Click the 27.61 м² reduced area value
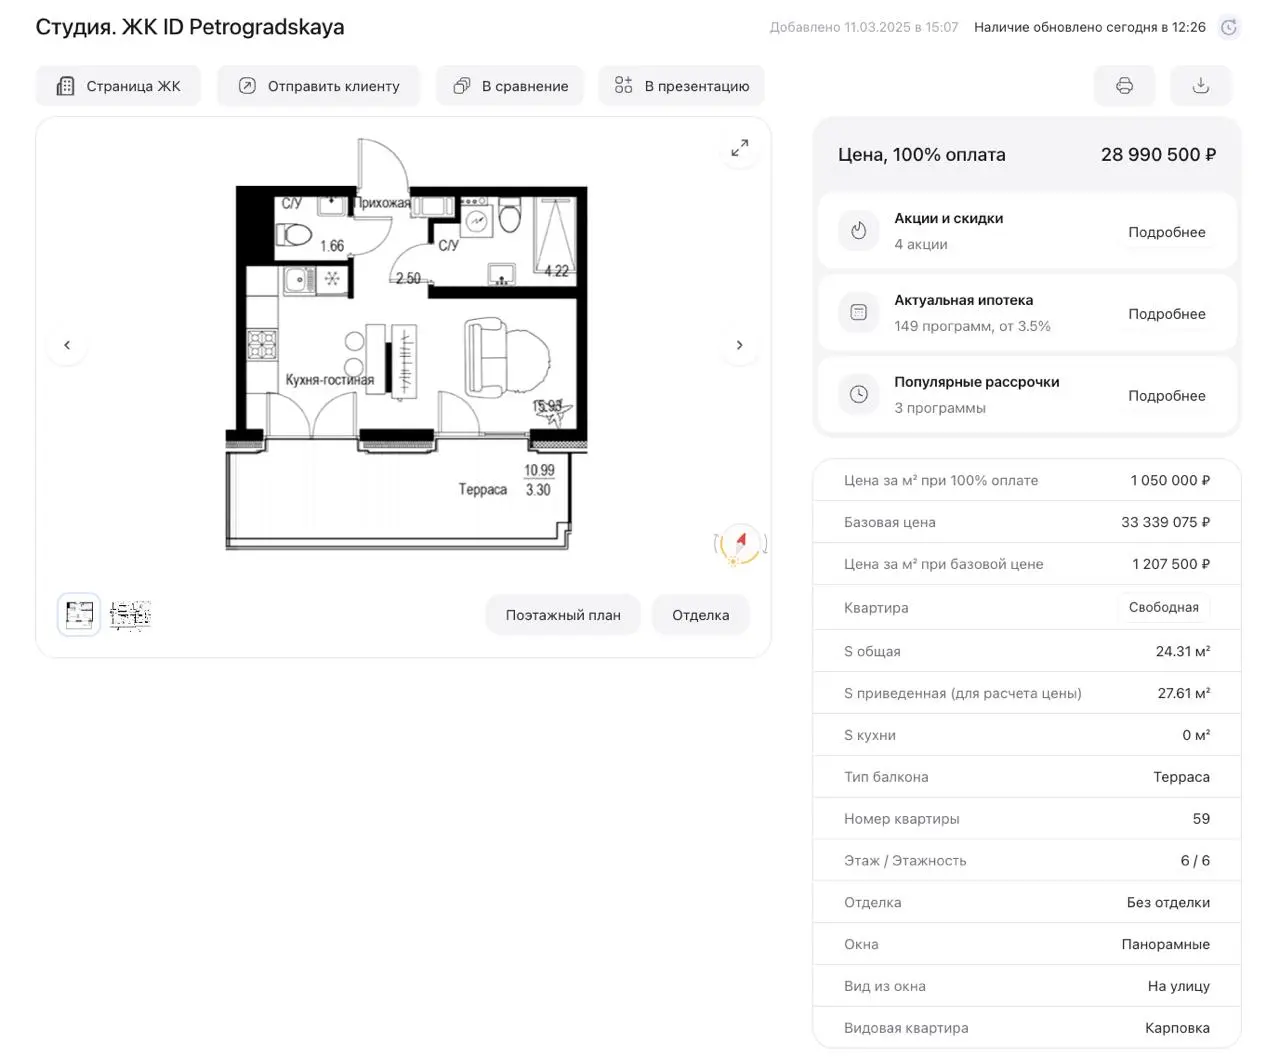 click(x=1184, y=693)
